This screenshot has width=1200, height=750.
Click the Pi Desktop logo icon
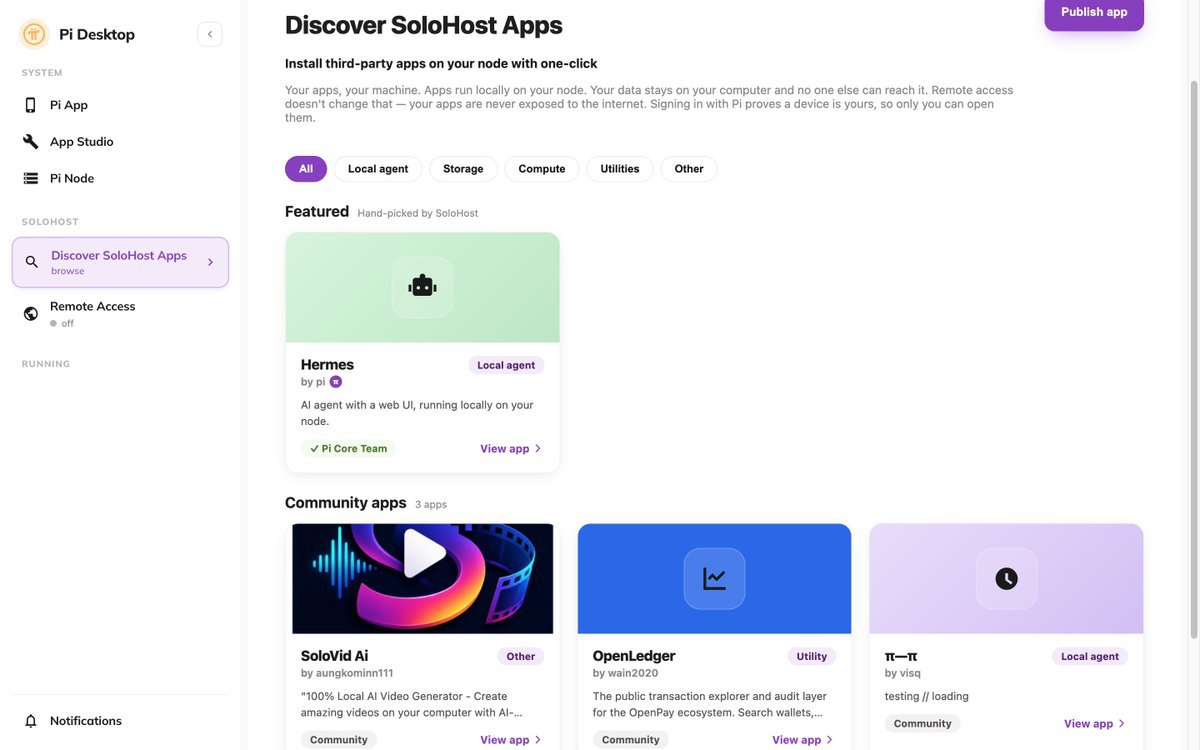[x=35, y=34]
